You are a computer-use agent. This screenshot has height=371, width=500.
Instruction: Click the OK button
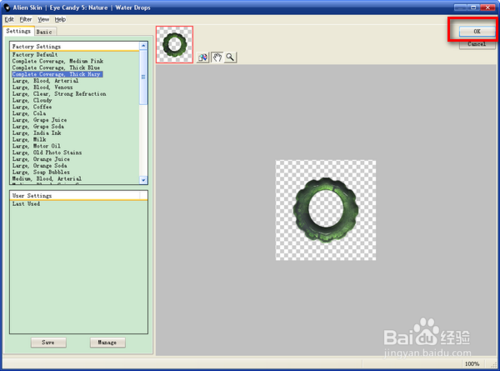[x=477, y=31]
